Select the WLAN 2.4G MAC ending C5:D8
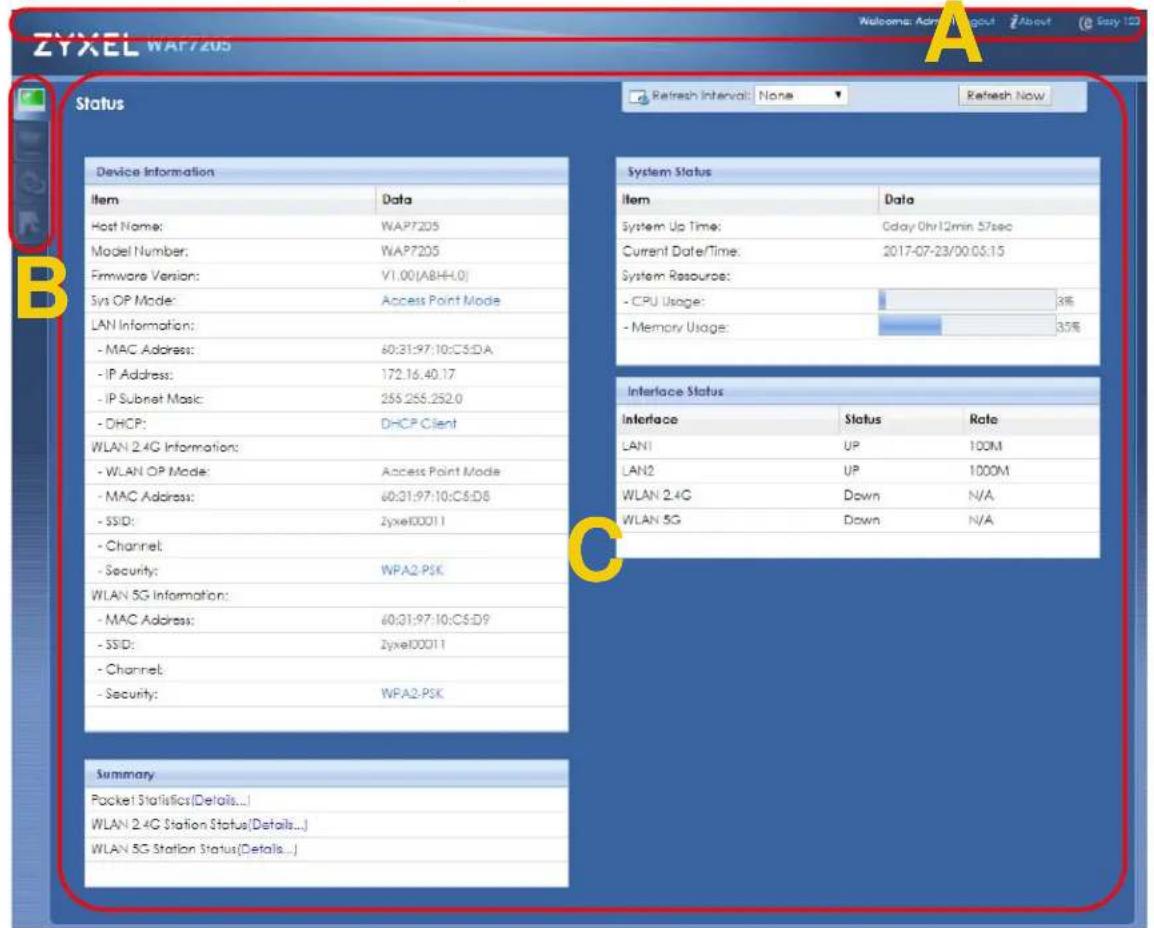Image resolution: width=1154 pixels, height=928 pixels. 436,497
